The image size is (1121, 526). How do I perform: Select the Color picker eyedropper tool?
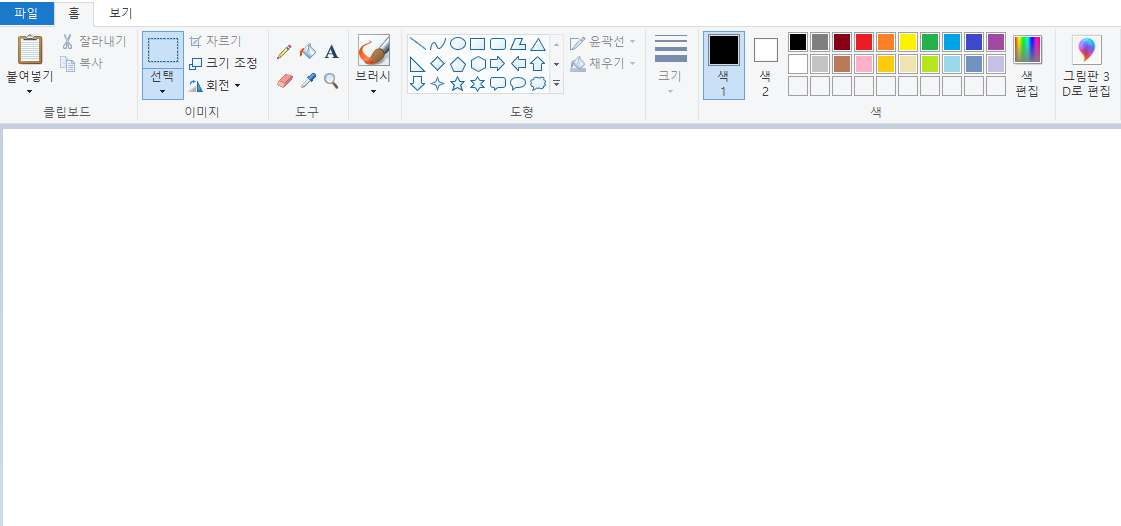click(x=307, y=81)
